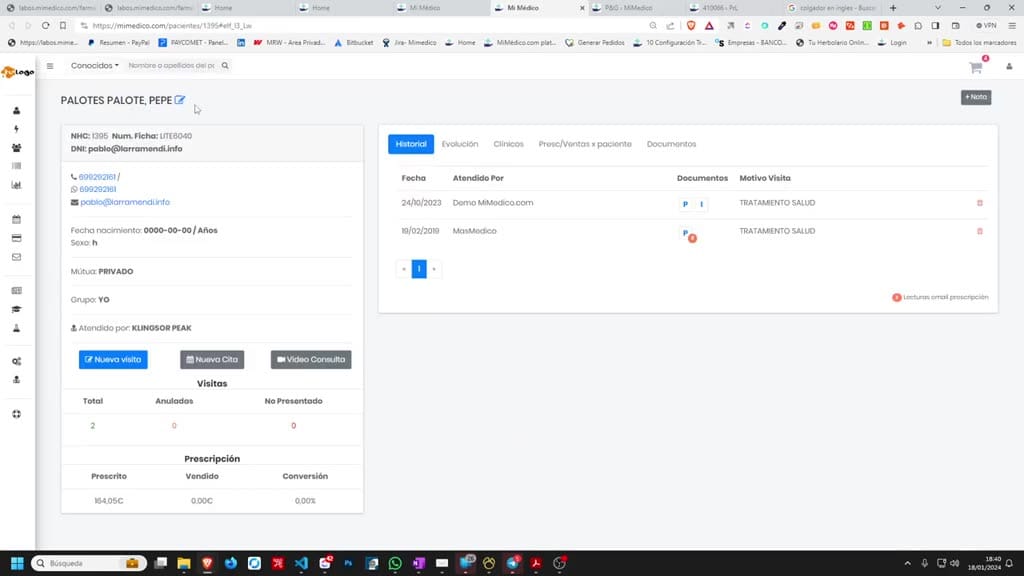Viewport: 1024px width, 576px height.
Task: Expand the Conocidos dropdown
Action: point(95,65)
